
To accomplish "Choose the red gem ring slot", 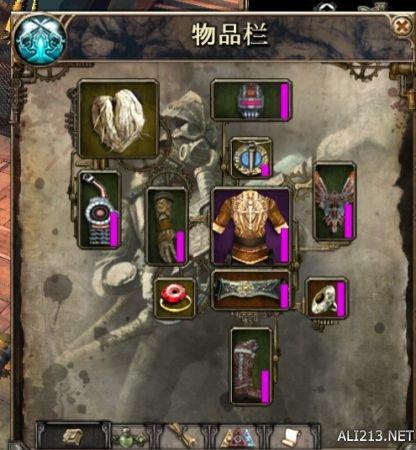I will point(175,298).
